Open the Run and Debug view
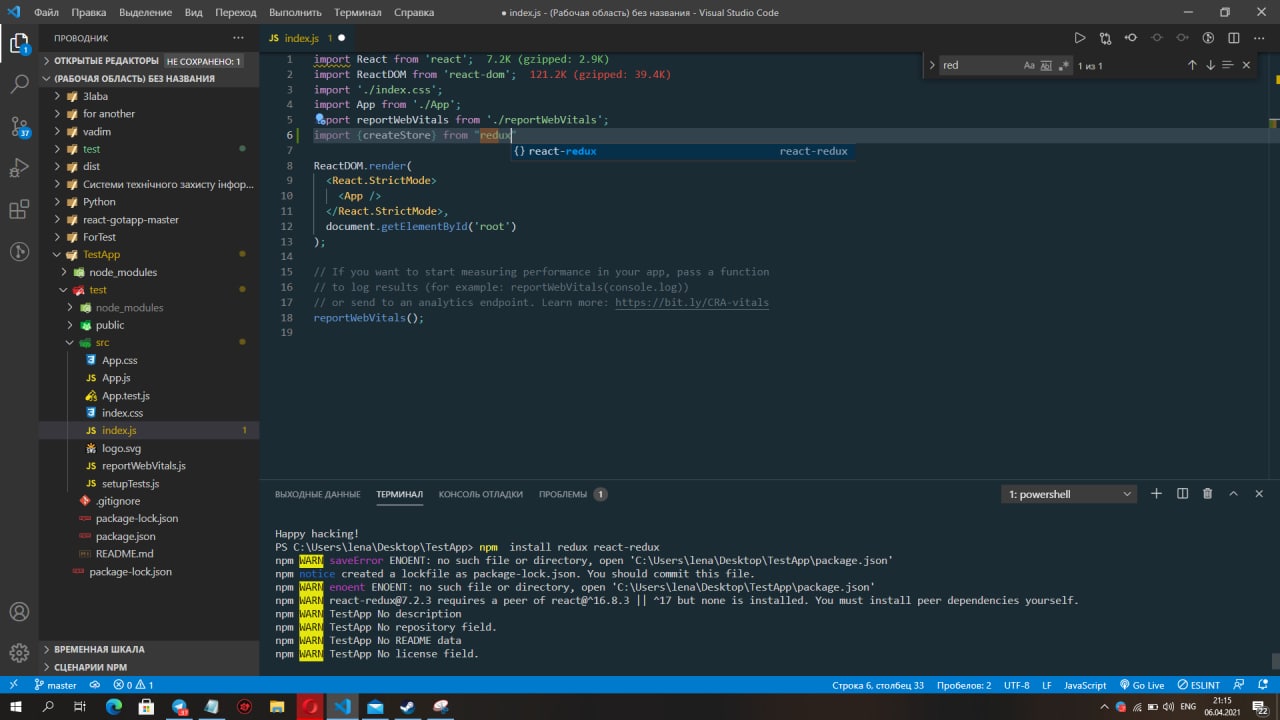This screenshot has height=720, width=1280. (x=19, y=168)
